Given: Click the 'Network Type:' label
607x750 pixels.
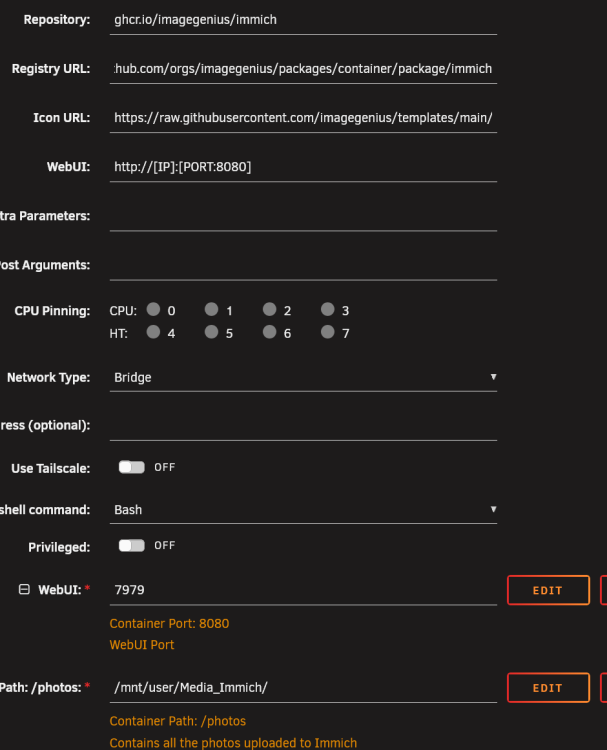Looking at the screenshot, I should coord(49,377).
